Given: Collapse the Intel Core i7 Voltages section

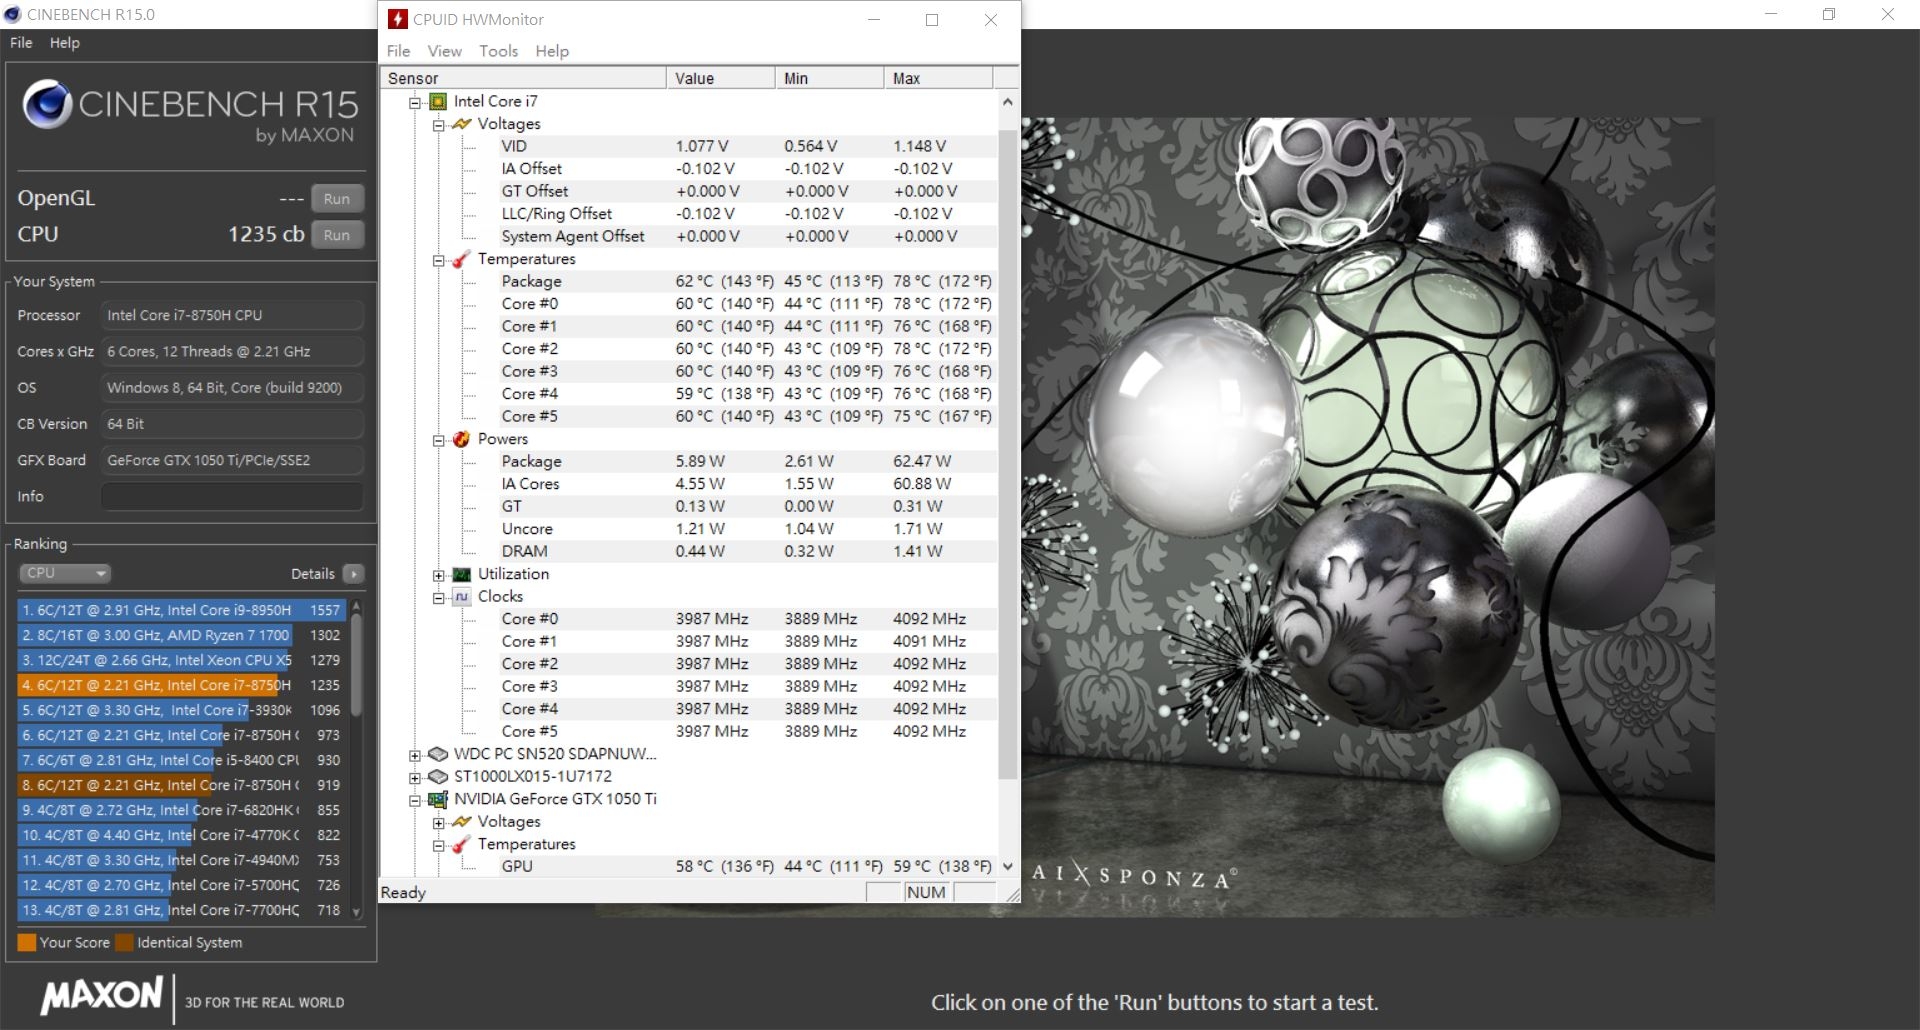Looking at the screenshot, I should pyautogui.click(x=438, y=125).
